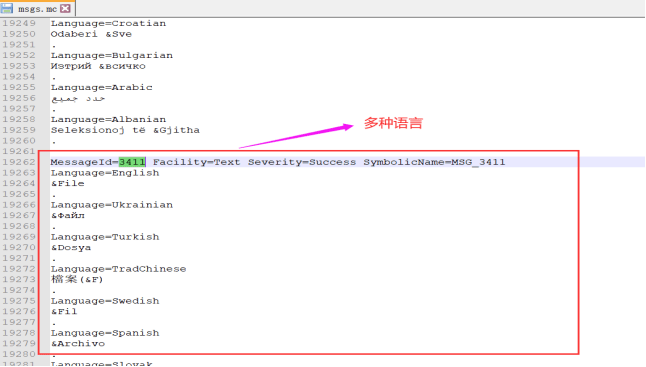
Task: Click the '&File' line
Action: click(68, 184)
